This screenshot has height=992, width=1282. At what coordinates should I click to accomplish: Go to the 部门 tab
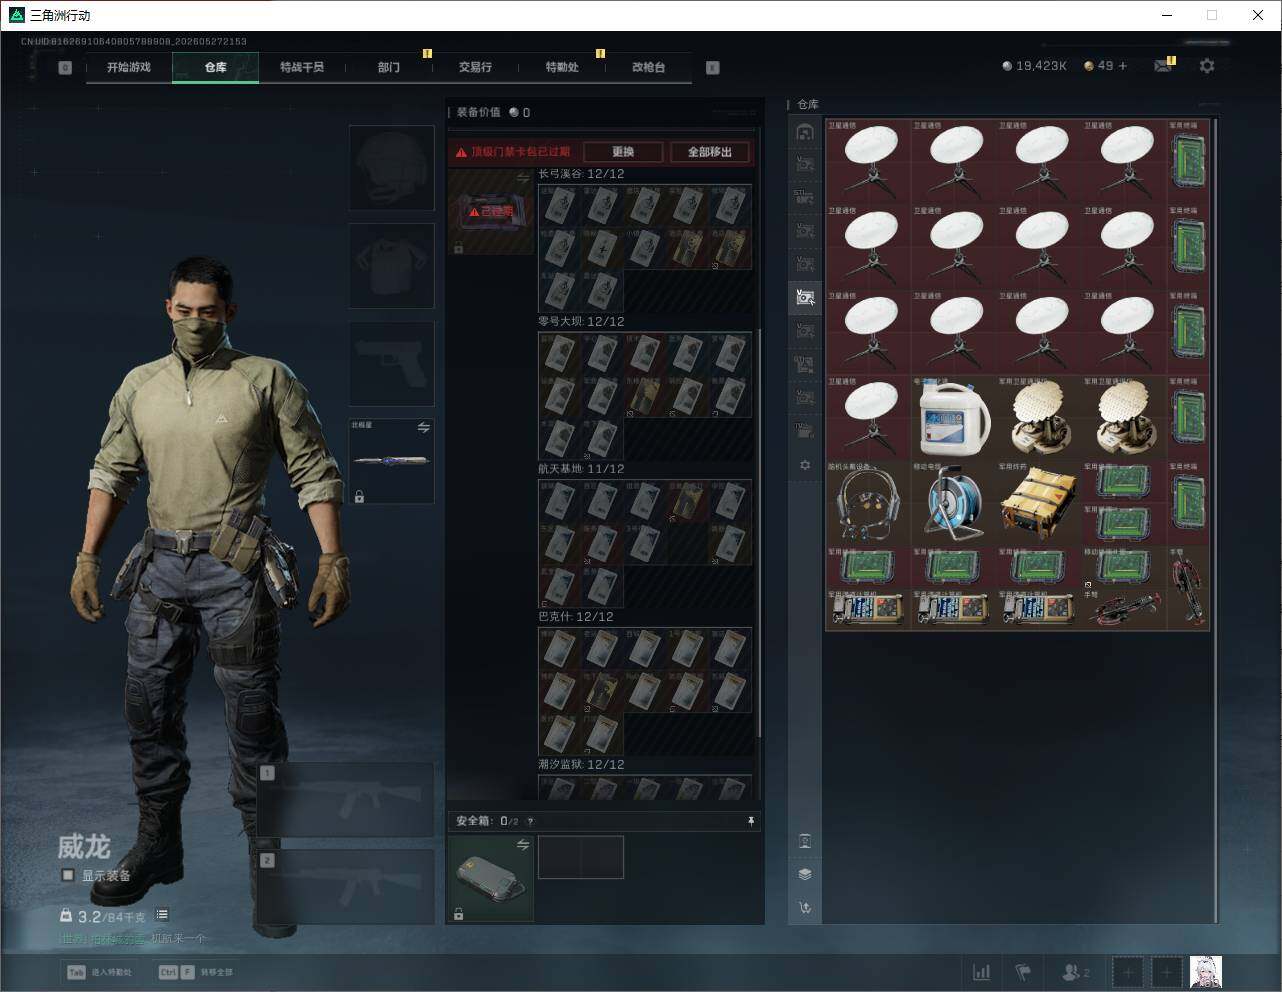click(x=389, y=68)
